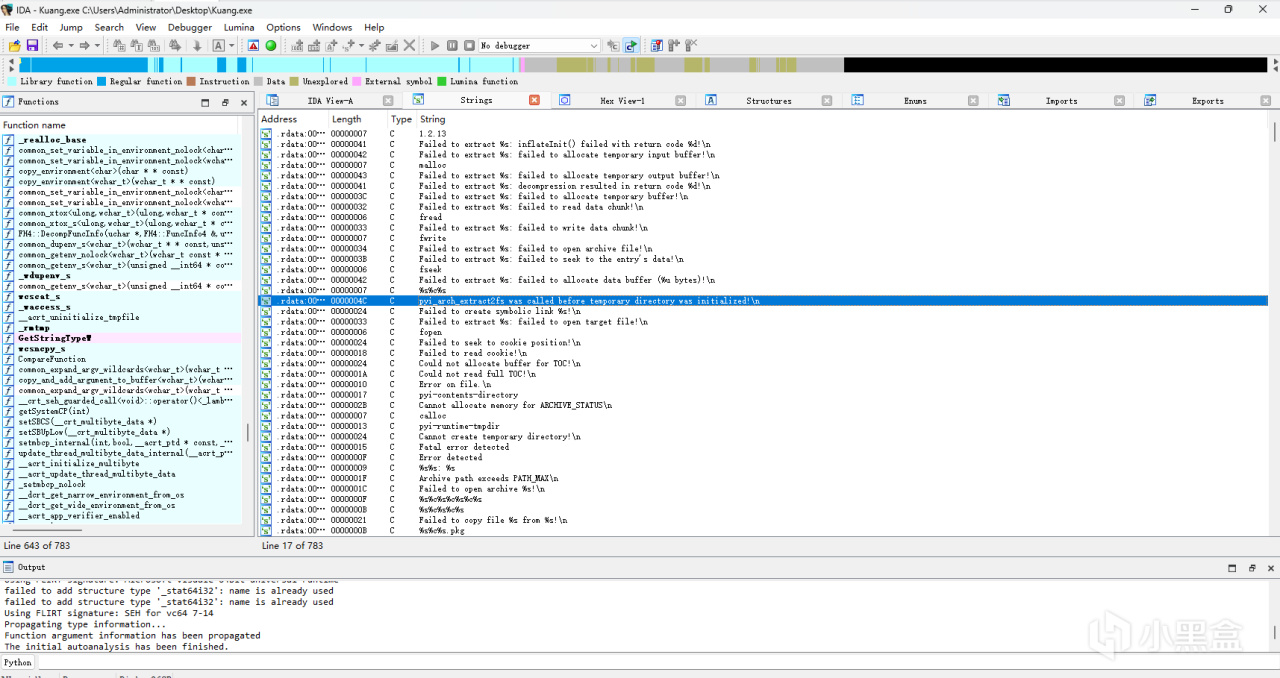Open the Debugger menu
The width and height of the screenshot is (1280, 678).
pos(190,27)
